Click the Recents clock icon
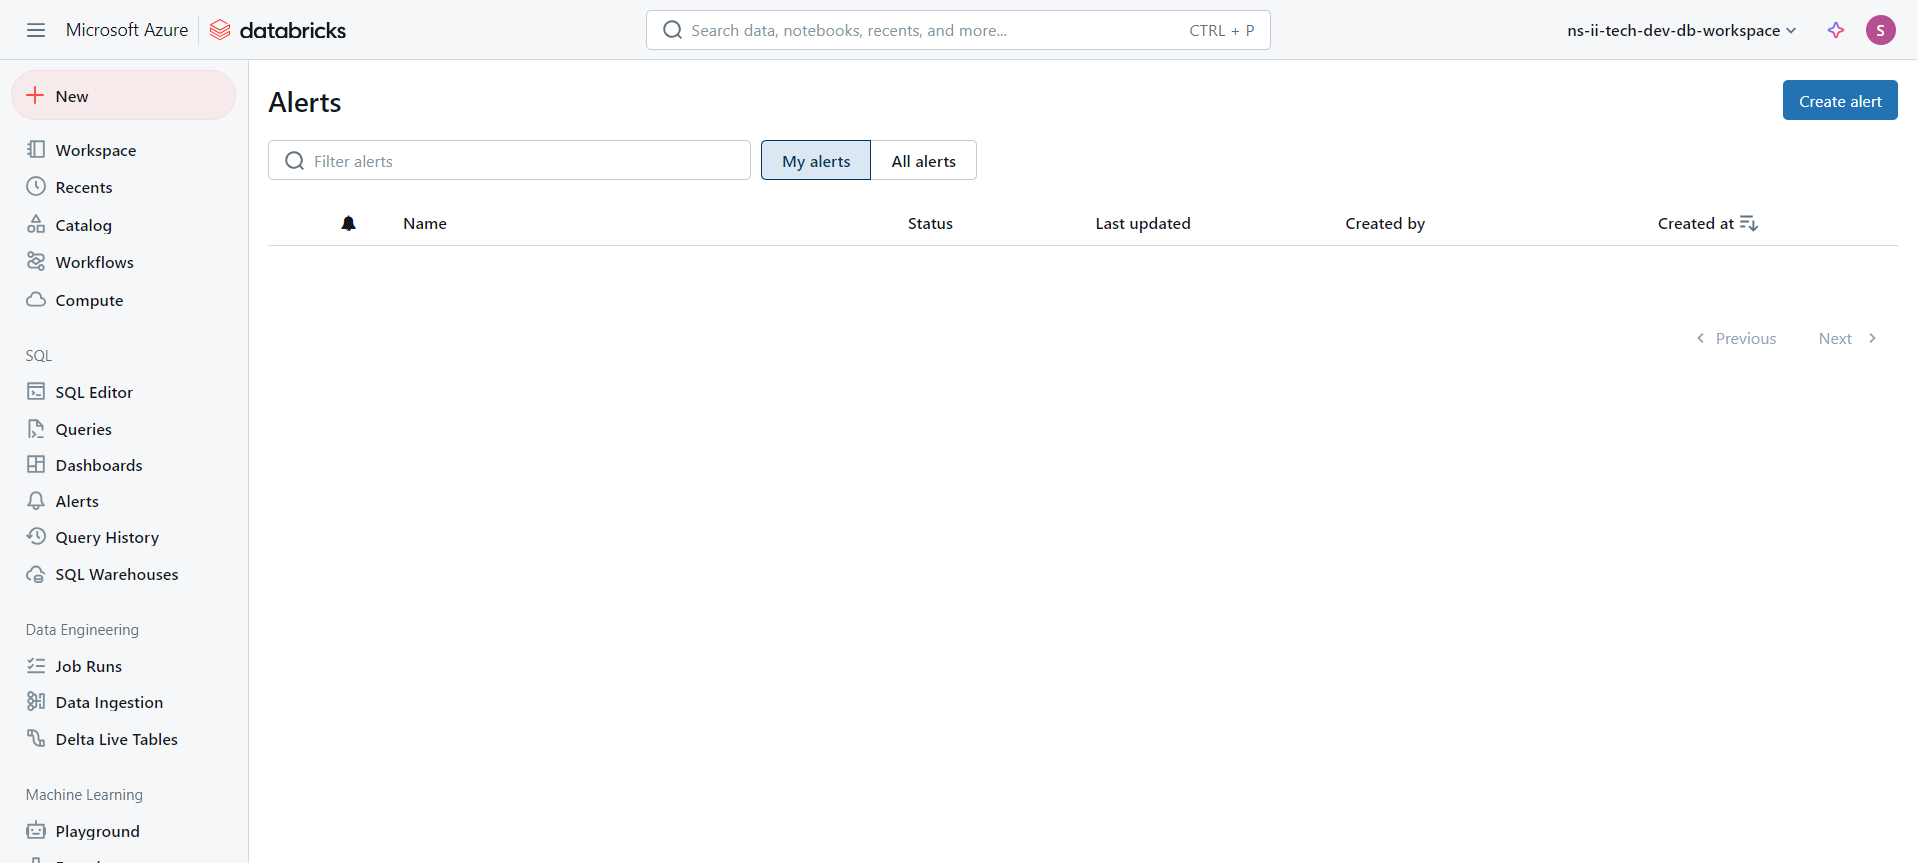1917x863 pixels. coord(36,186)
